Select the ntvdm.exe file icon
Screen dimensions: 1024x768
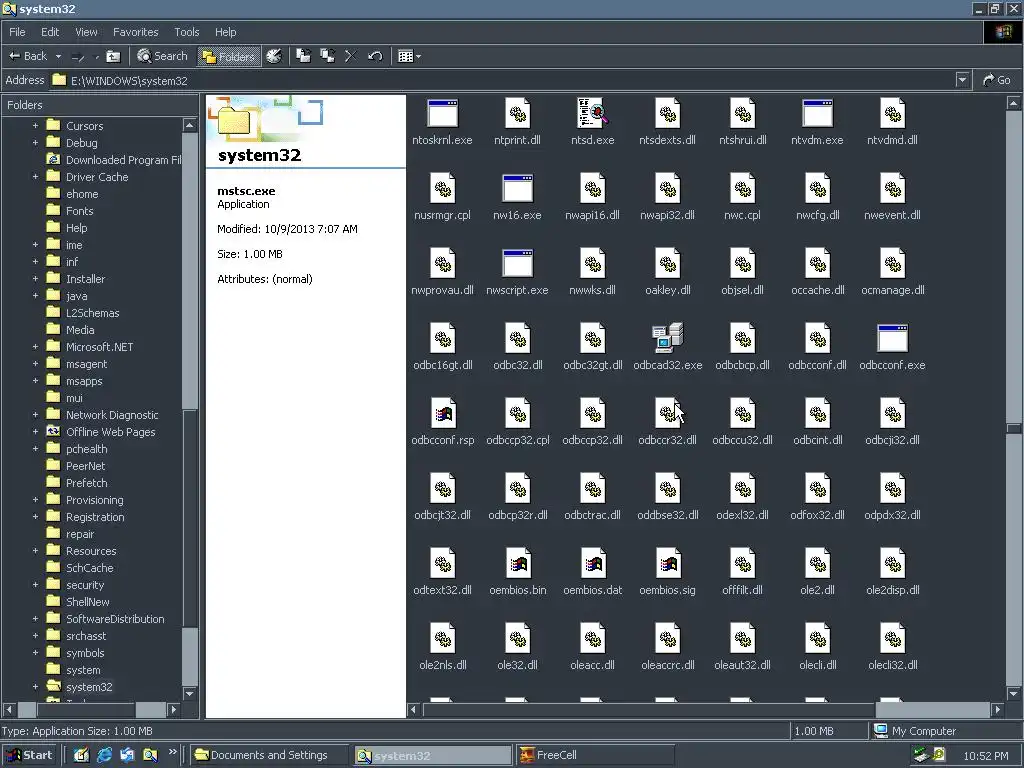[x=817, y=114]
